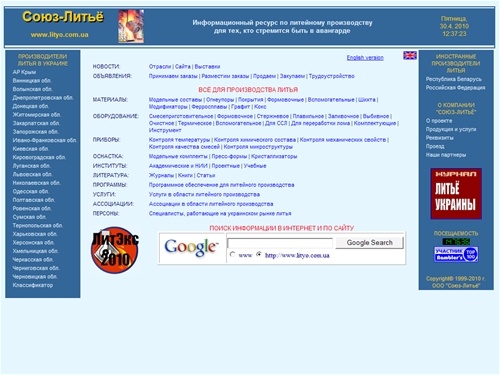Open Закупаем announcements link
The image size is (500, 375).
pyautogui.click(x=292, y=76)
